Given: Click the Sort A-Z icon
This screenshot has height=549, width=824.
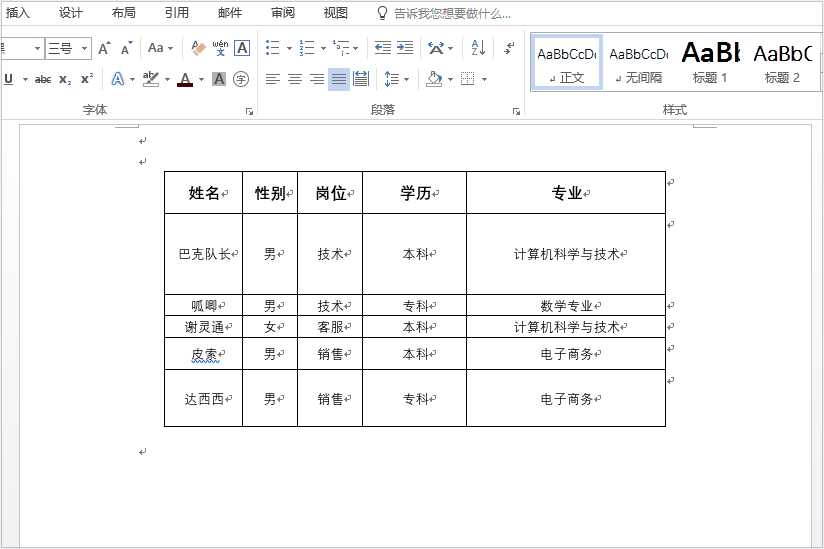Looking at the screenshot, I should click(x=478, y=48).
